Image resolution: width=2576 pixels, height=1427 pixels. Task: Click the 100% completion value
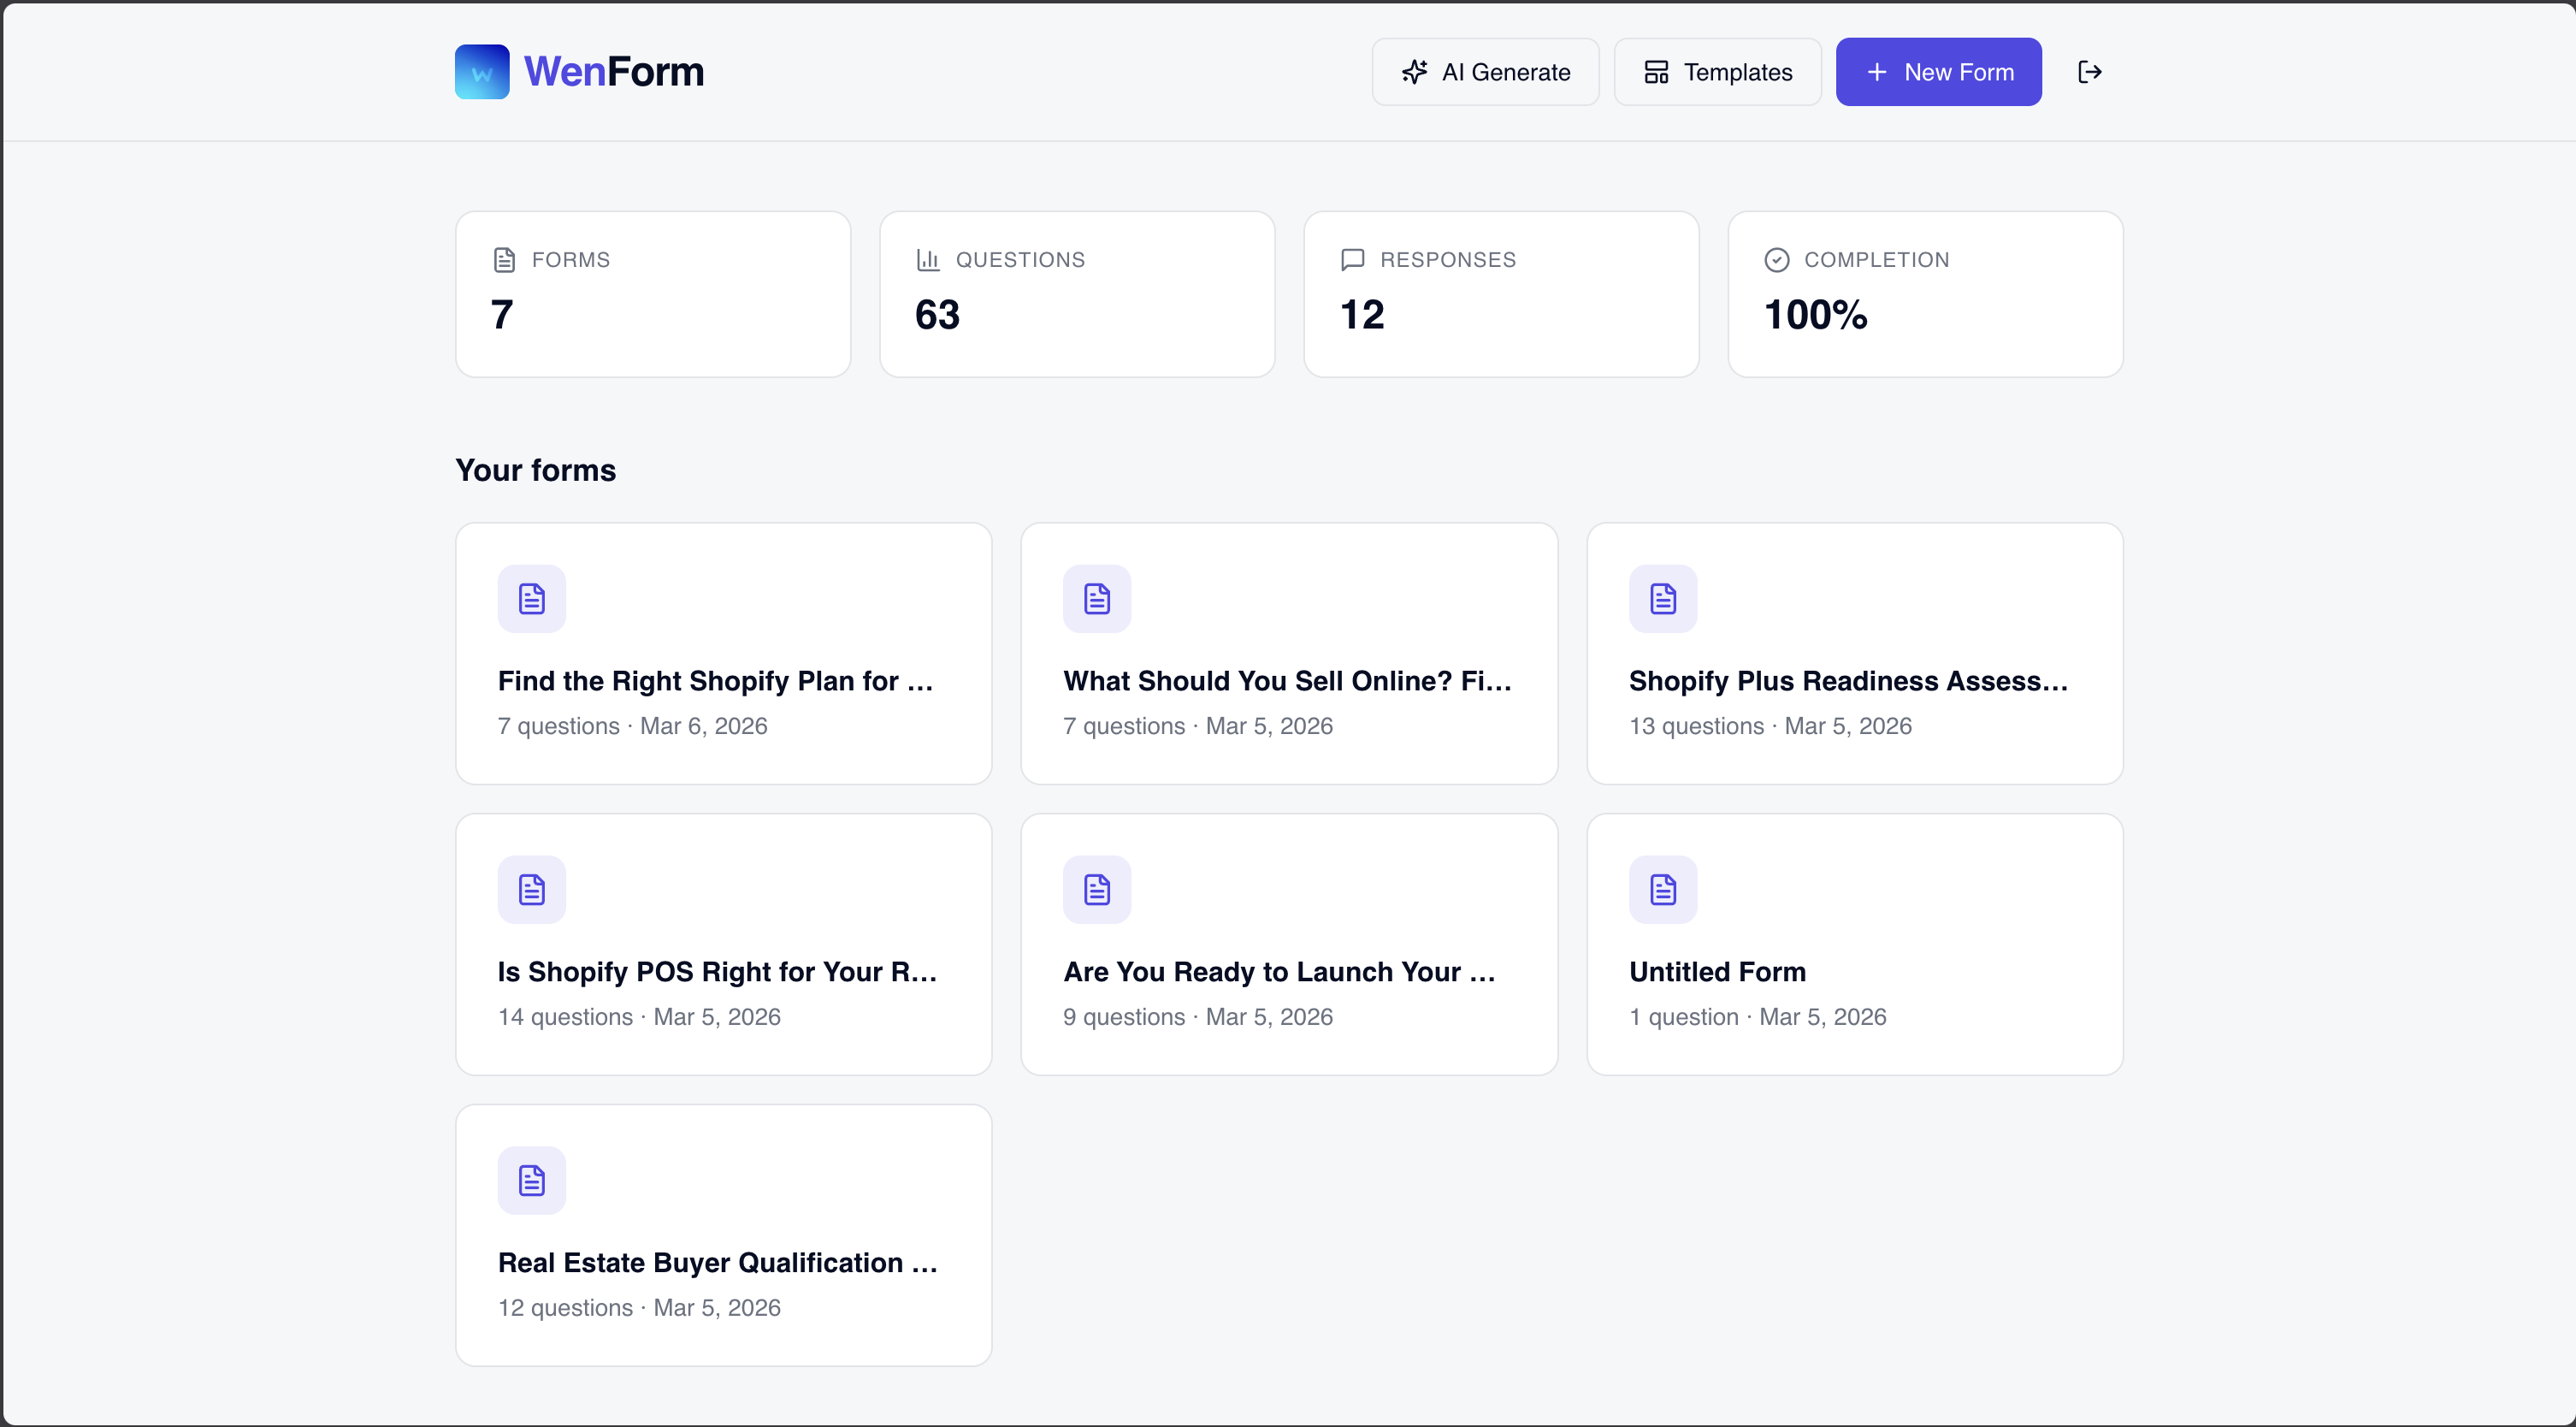coord(1814,314)
